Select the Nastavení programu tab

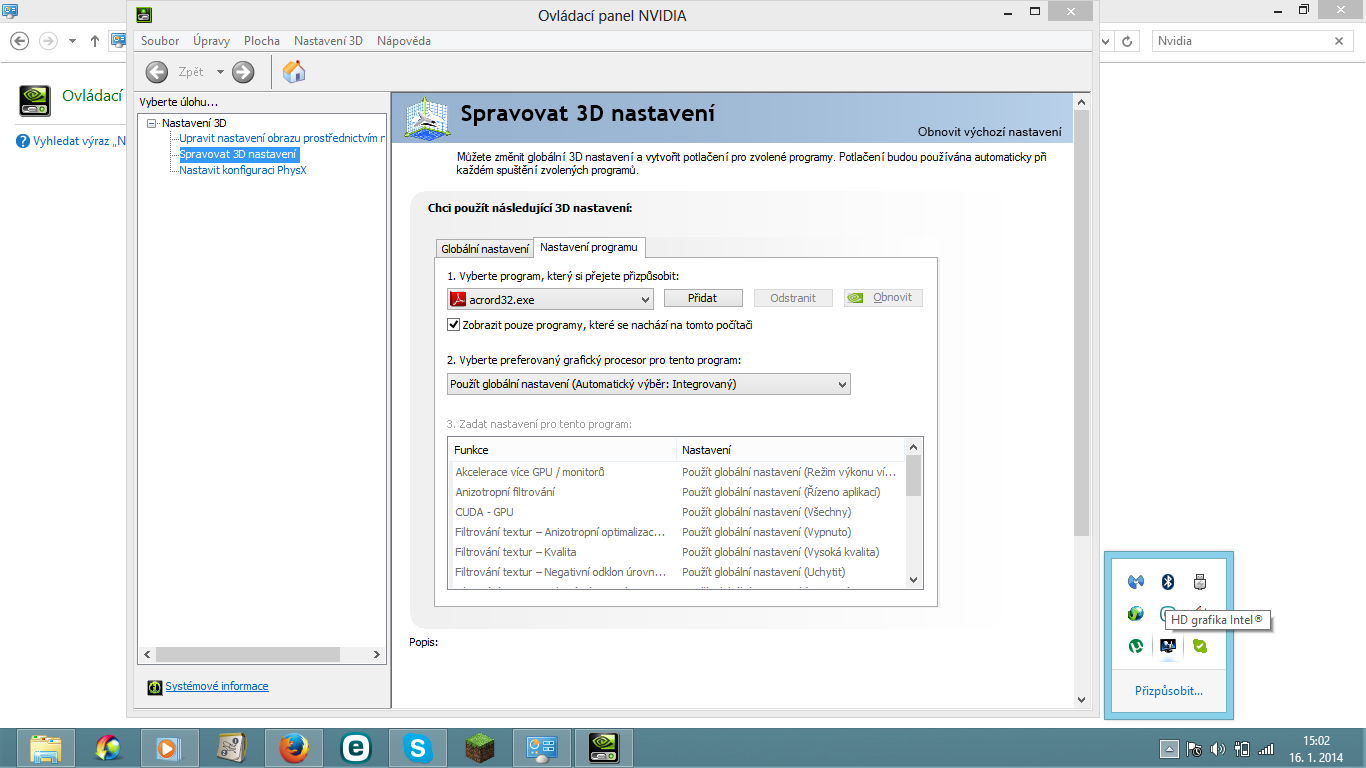click(589, 247)
